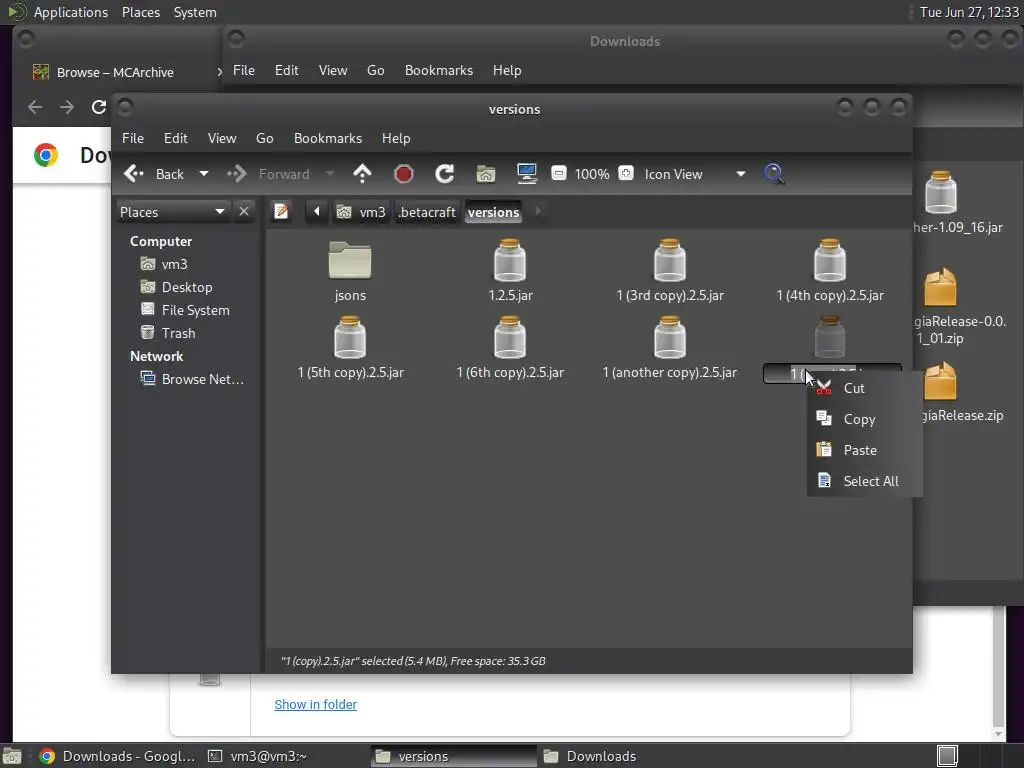This screenshot has width=1024, height=768.
Task: Select the 1_01.zip package in Downloads window
Action: [x=940, y=287]
